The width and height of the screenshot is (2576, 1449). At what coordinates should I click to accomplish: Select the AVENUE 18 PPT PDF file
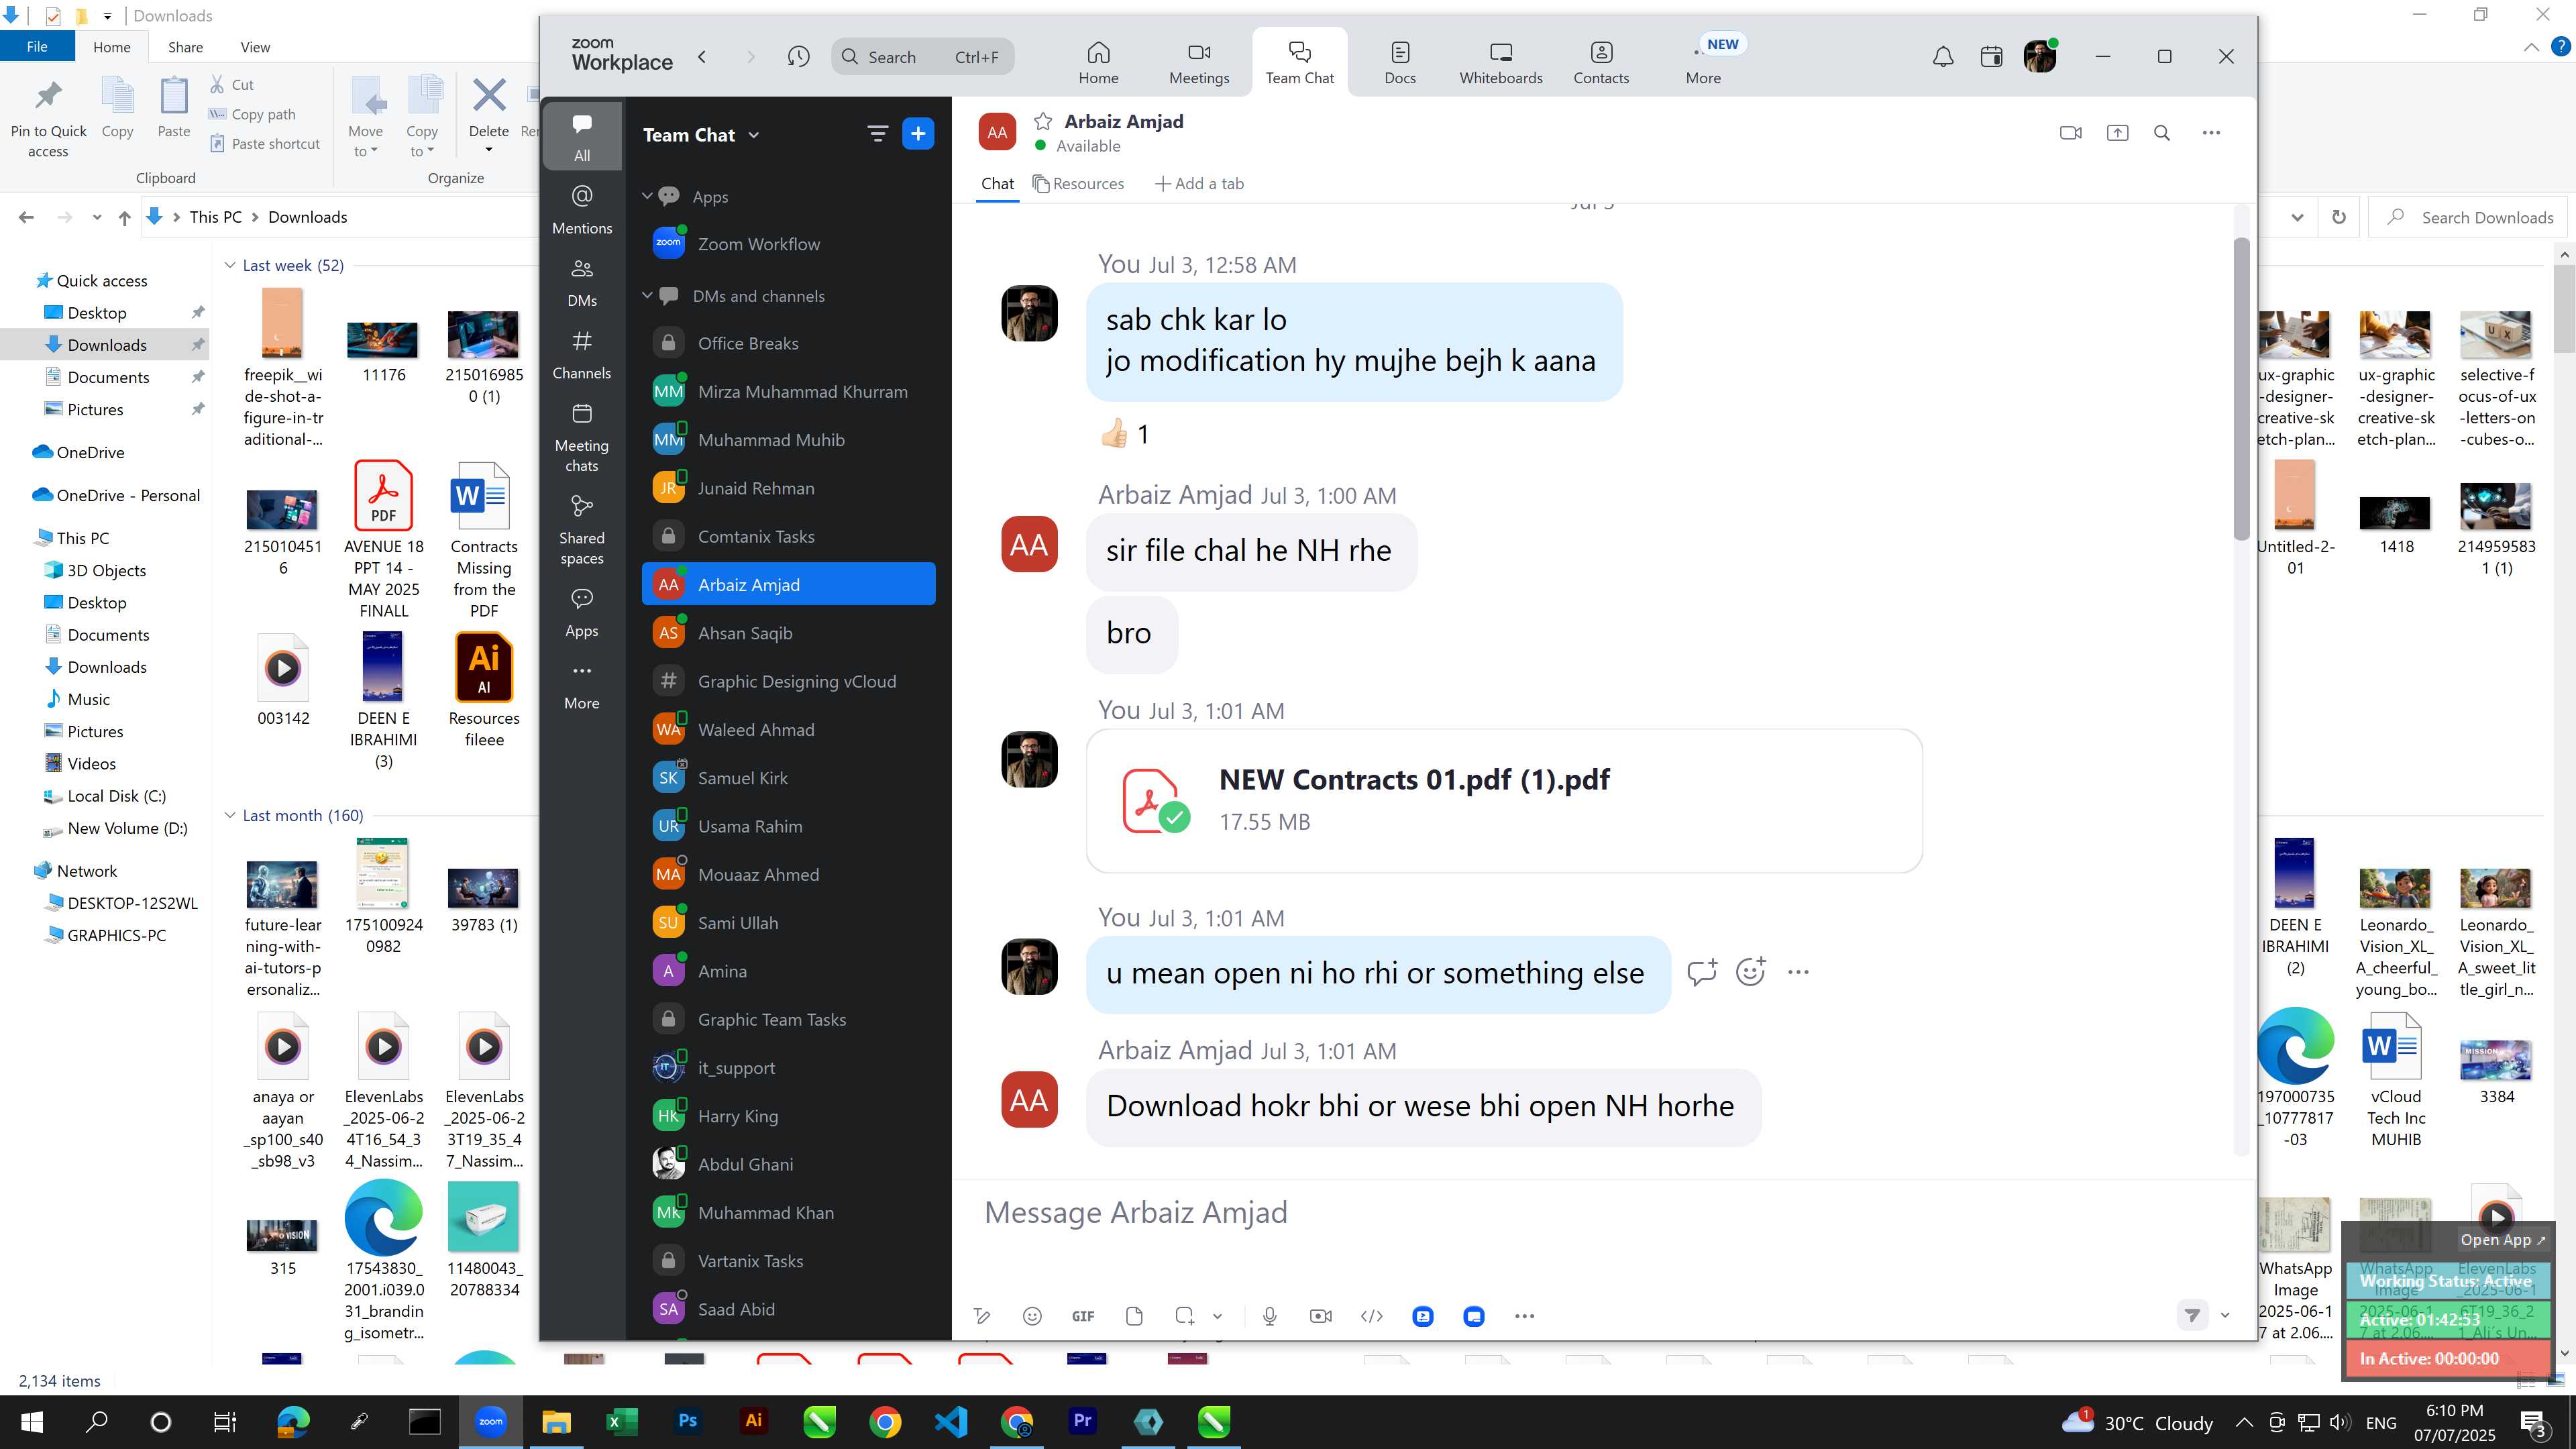click(384, 539)
